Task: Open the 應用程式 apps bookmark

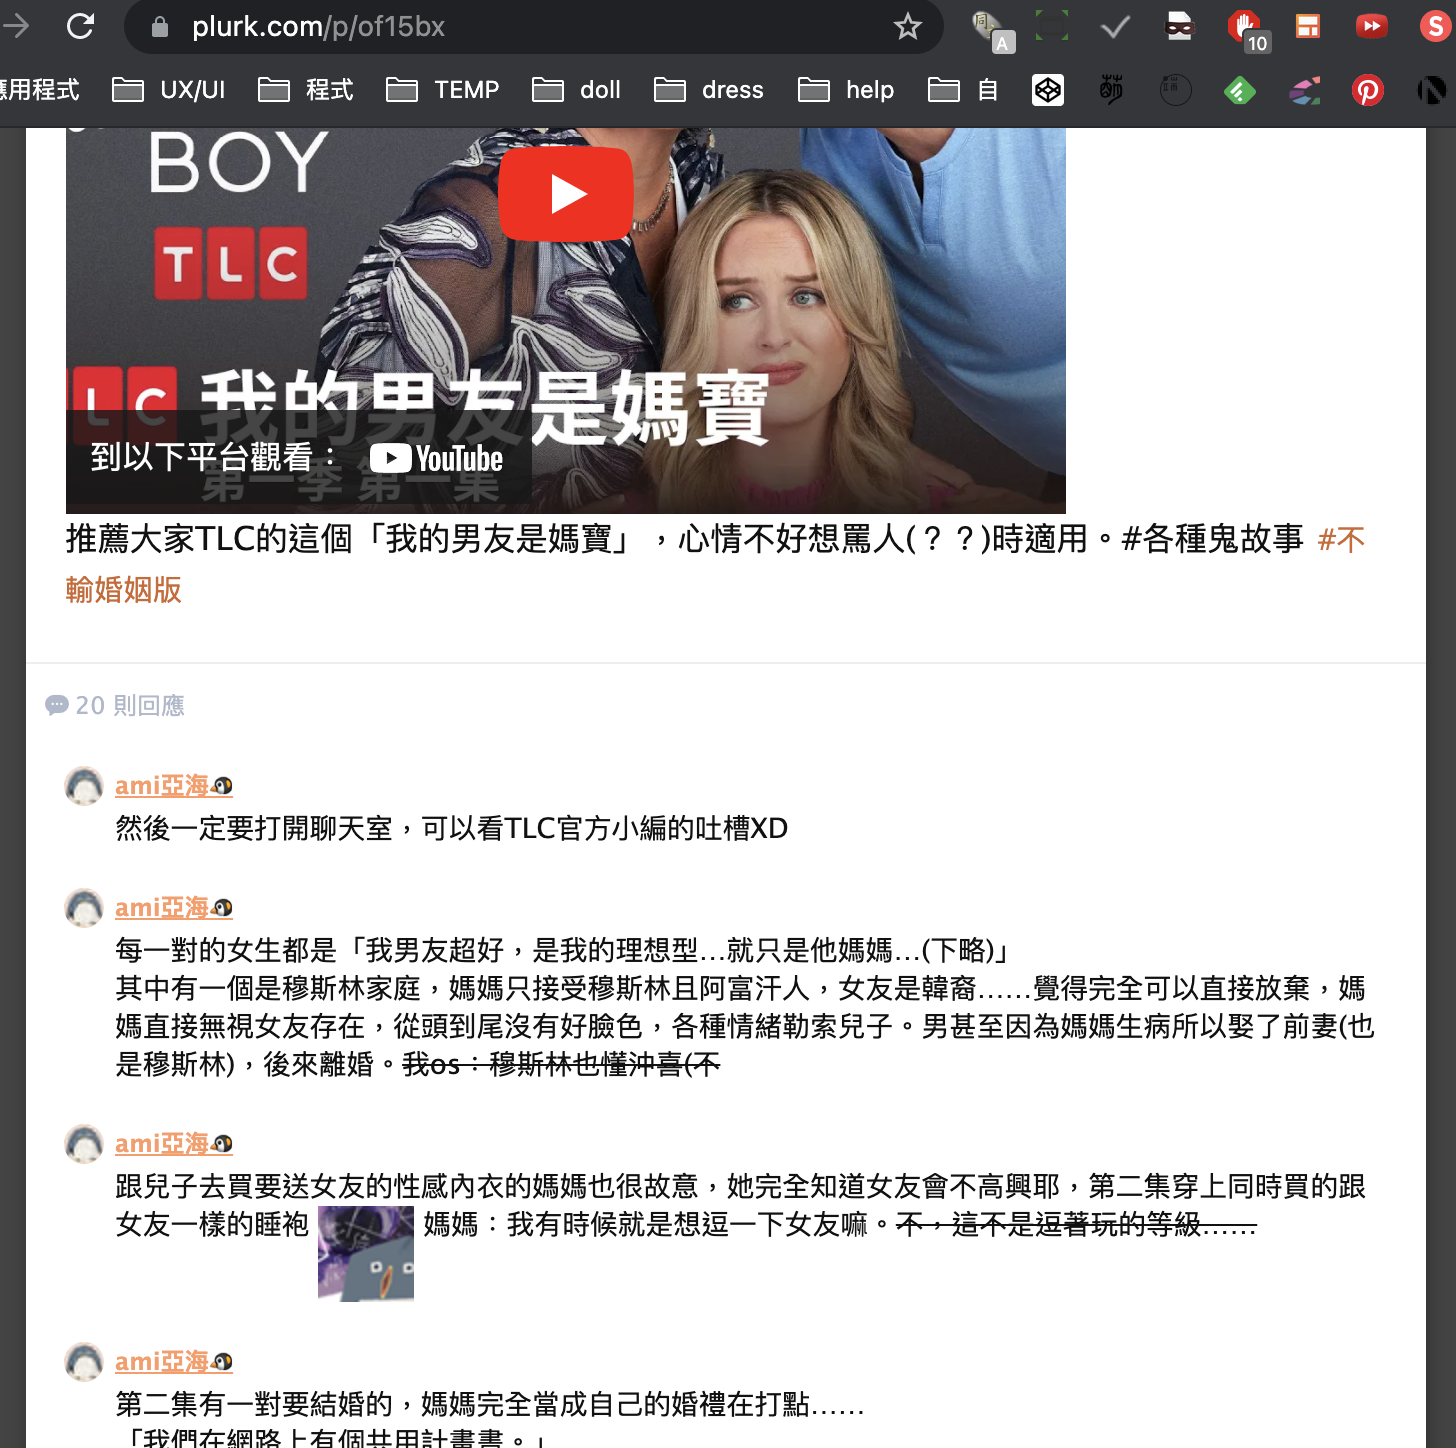Action: click(x=38, y=90)
